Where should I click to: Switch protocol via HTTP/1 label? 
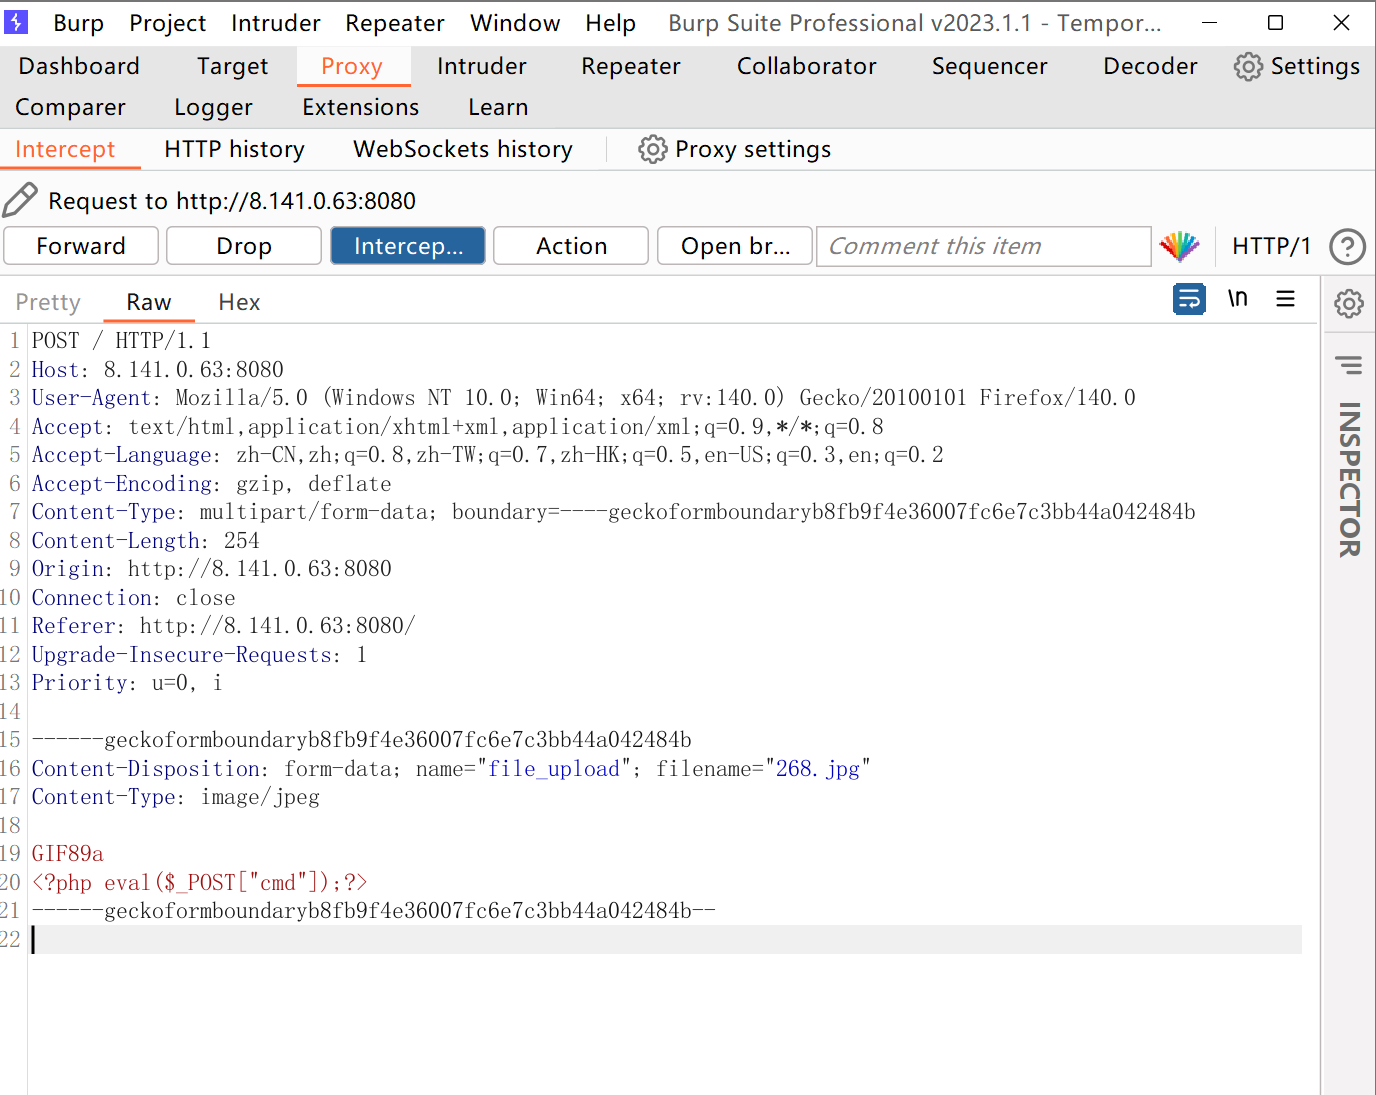point(1271,246)
